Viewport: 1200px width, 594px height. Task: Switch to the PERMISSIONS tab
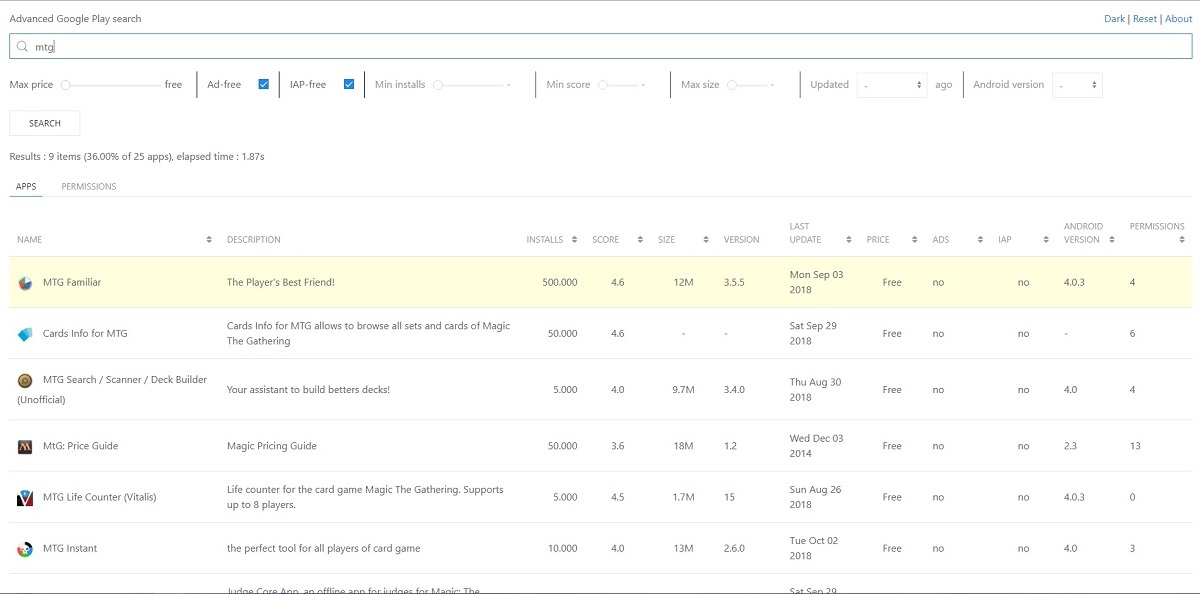click(x=89, y=187)
